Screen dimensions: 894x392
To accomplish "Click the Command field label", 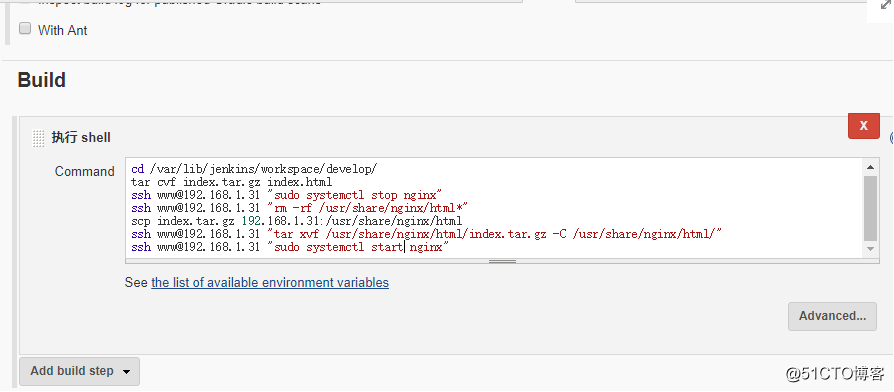I will point(84,172).
